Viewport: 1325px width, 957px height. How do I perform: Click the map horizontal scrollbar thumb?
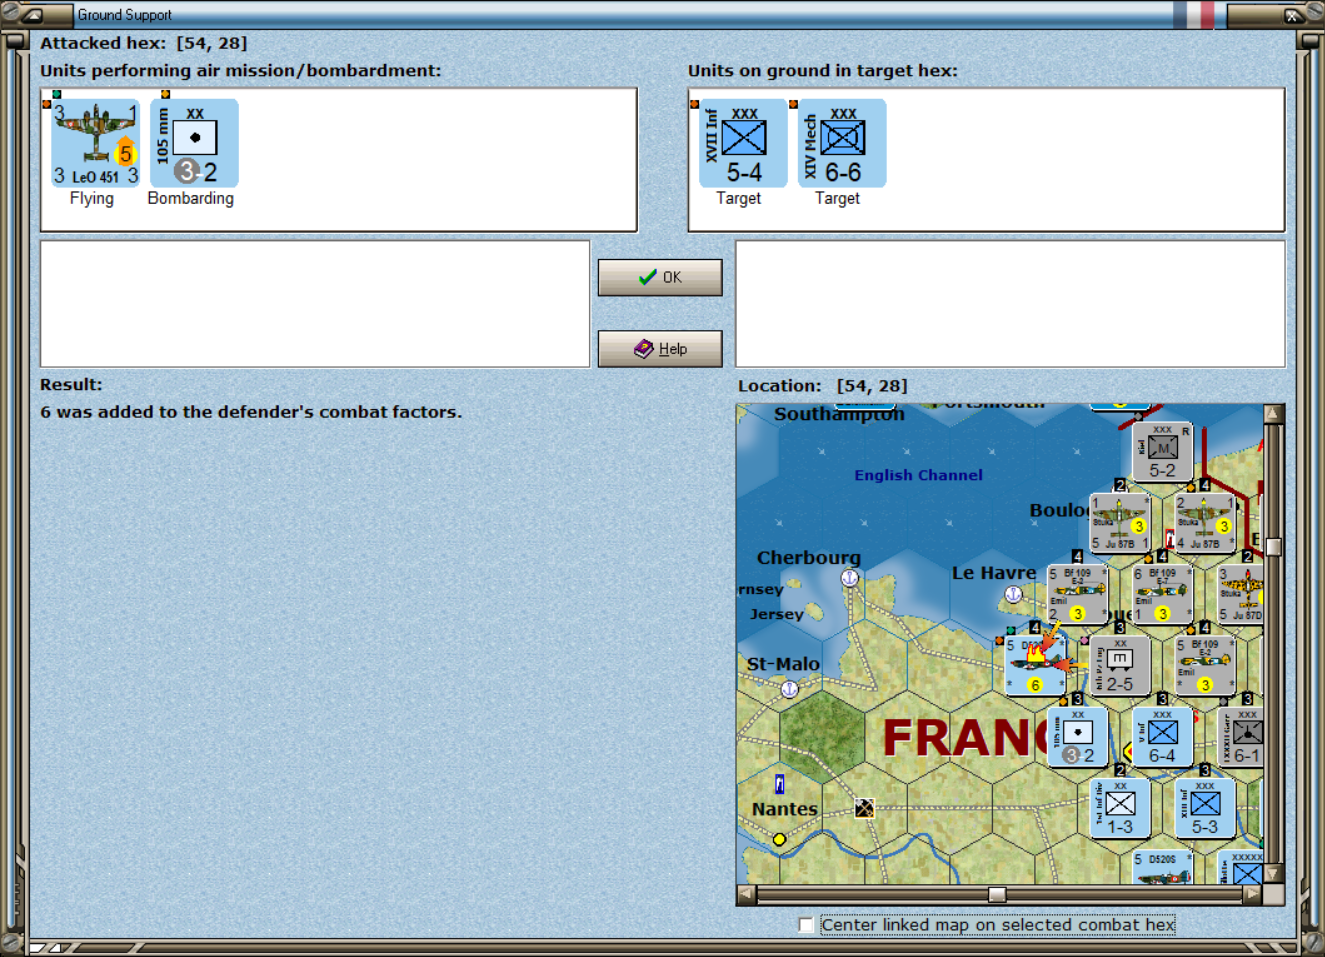pyautogui.click(x=997, y=895)
